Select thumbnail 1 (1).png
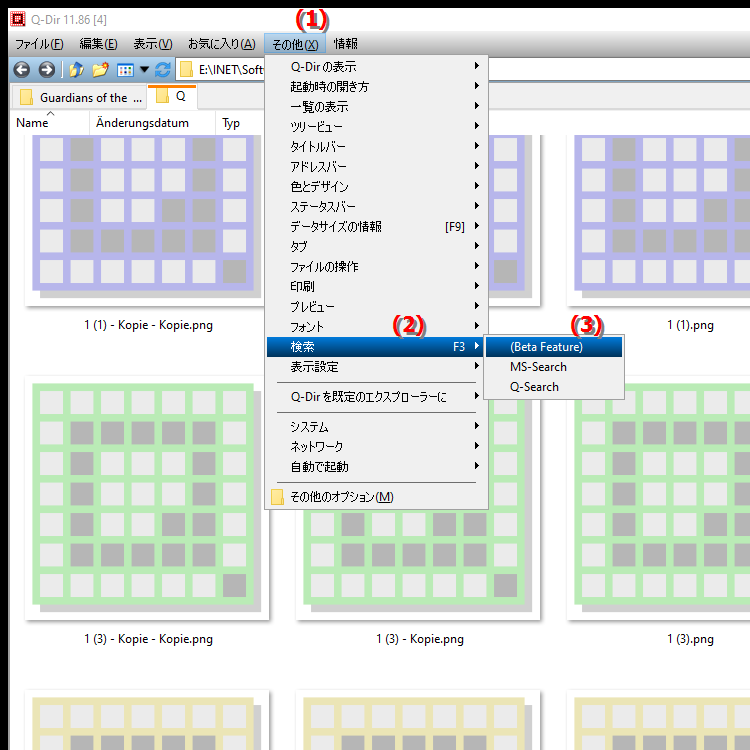 pos(659,220)
